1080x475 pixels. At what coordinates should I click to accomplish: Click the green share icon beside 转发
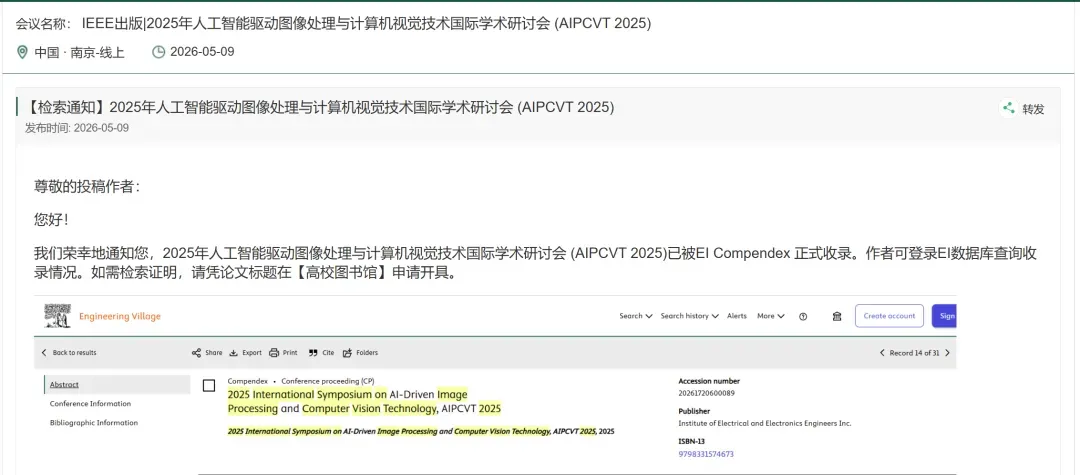[1008, 108]
